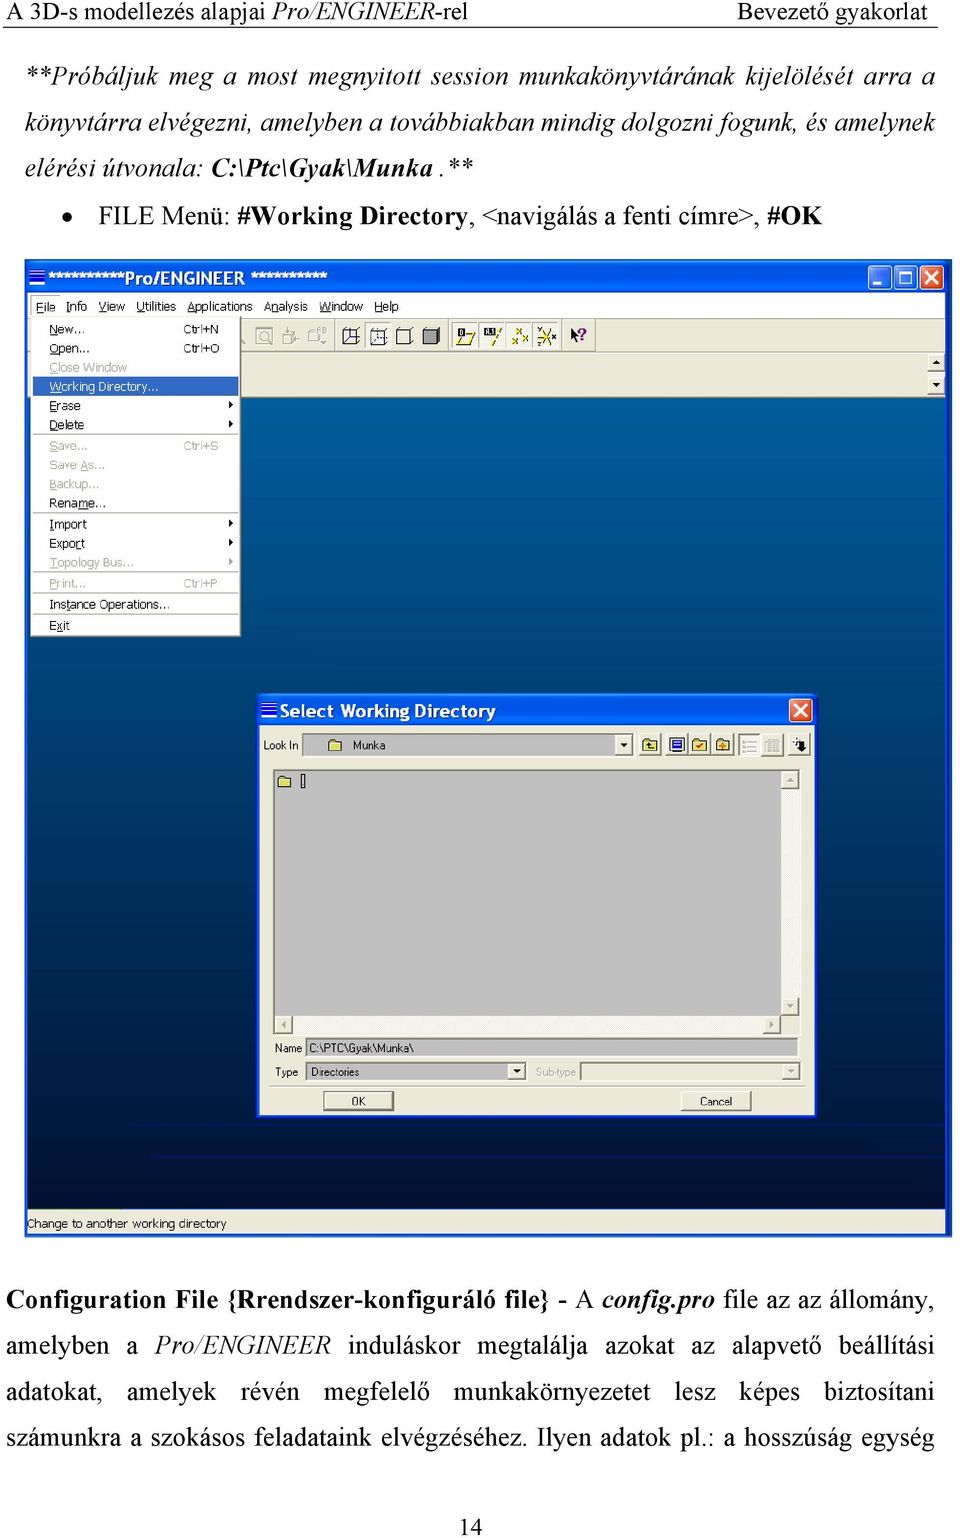The width and height of the screenshot is (960, 1538).
Task: Click the OK button in dialog
Action: [358, 1101]
